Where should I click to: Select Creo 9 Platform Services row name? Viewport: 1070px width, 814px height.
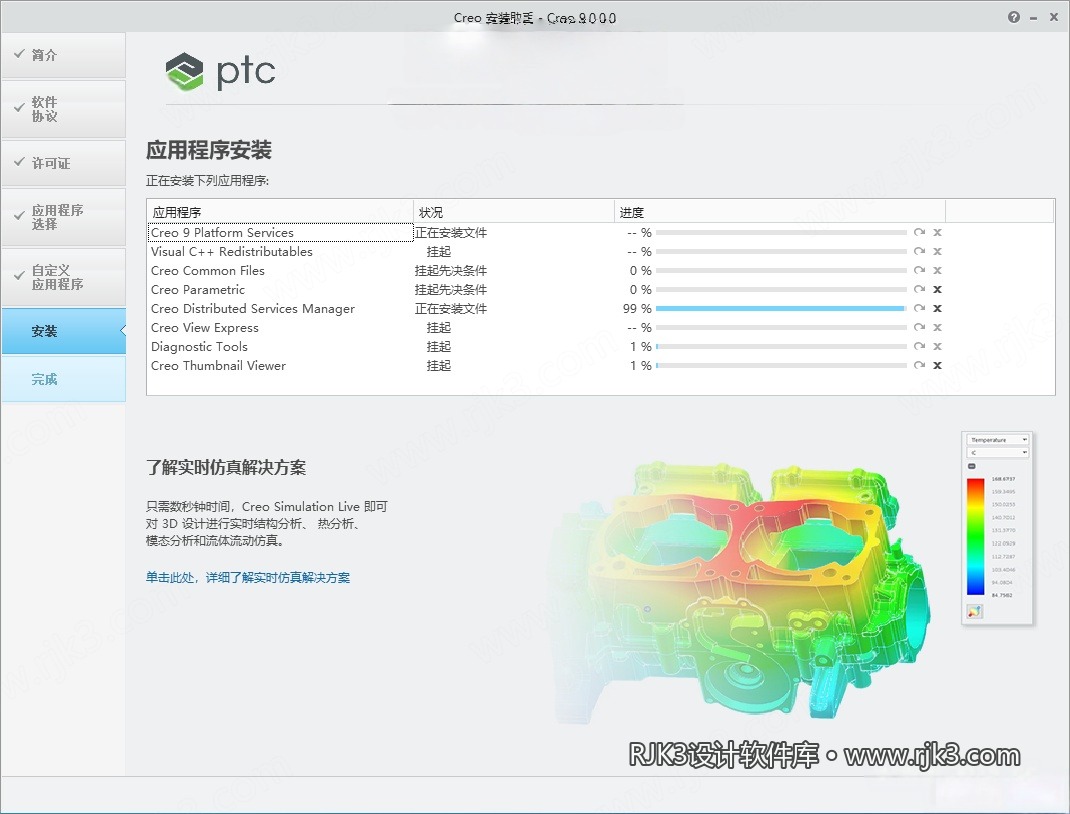tap(222, 233)
